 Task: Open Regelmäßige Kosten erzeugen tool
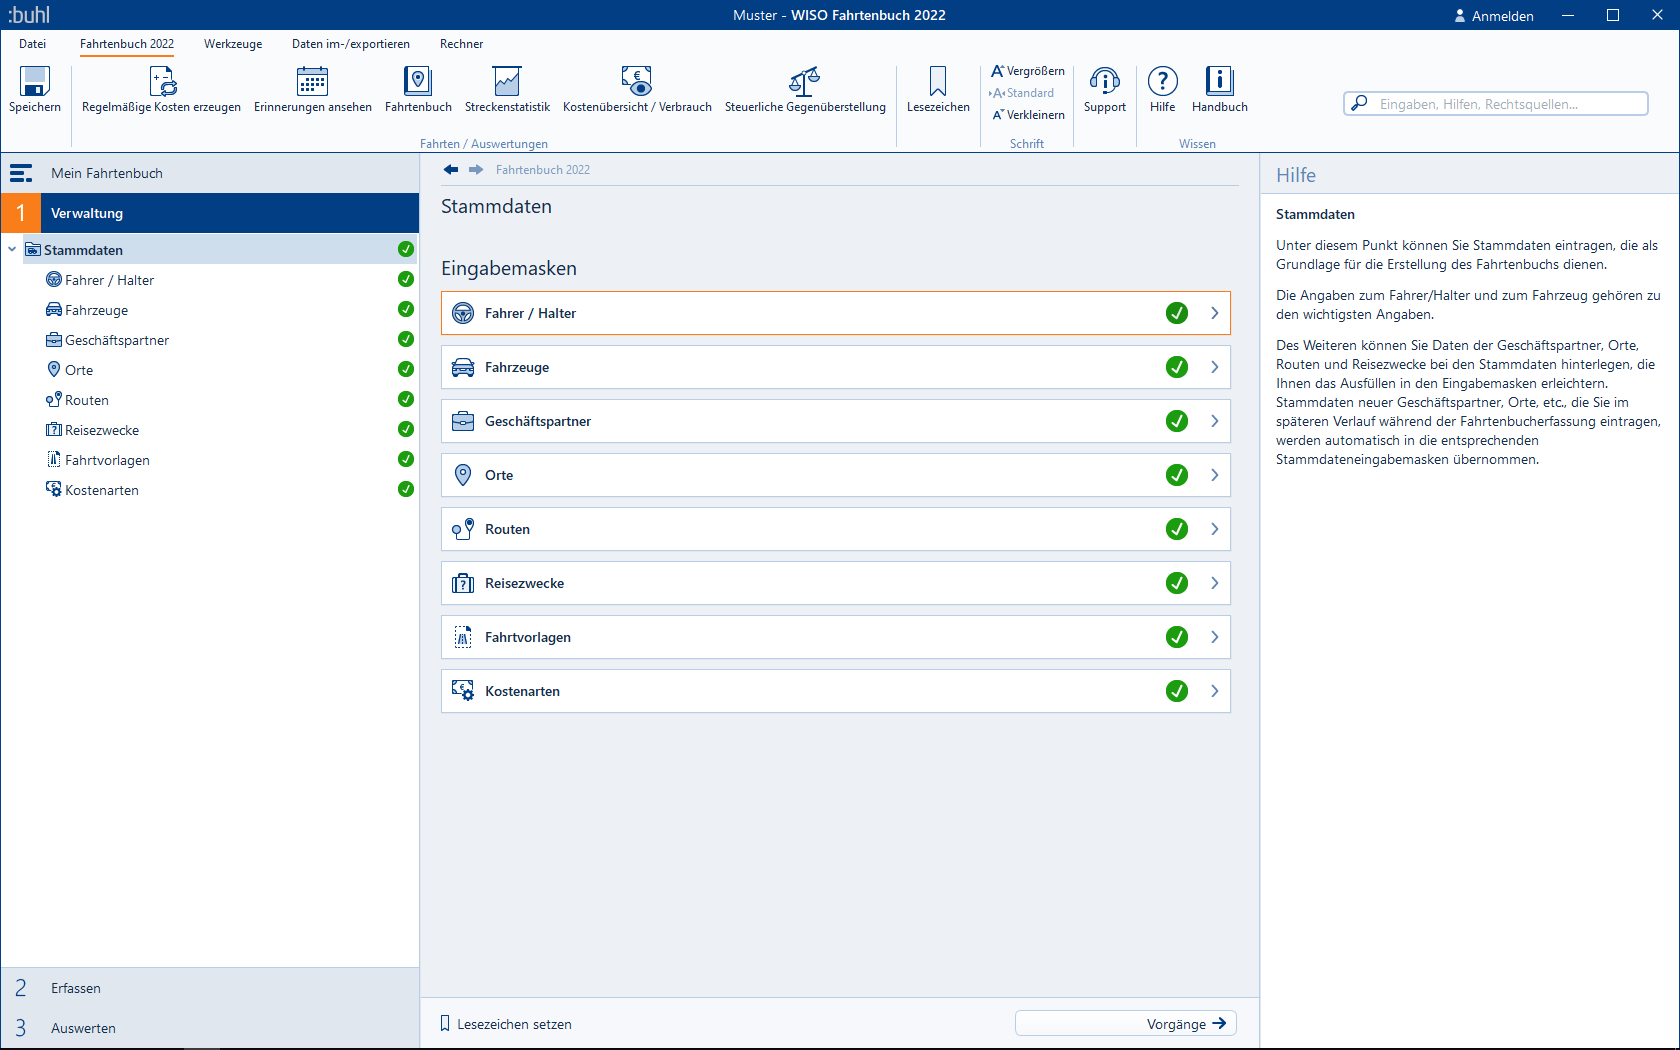(162, 82)
